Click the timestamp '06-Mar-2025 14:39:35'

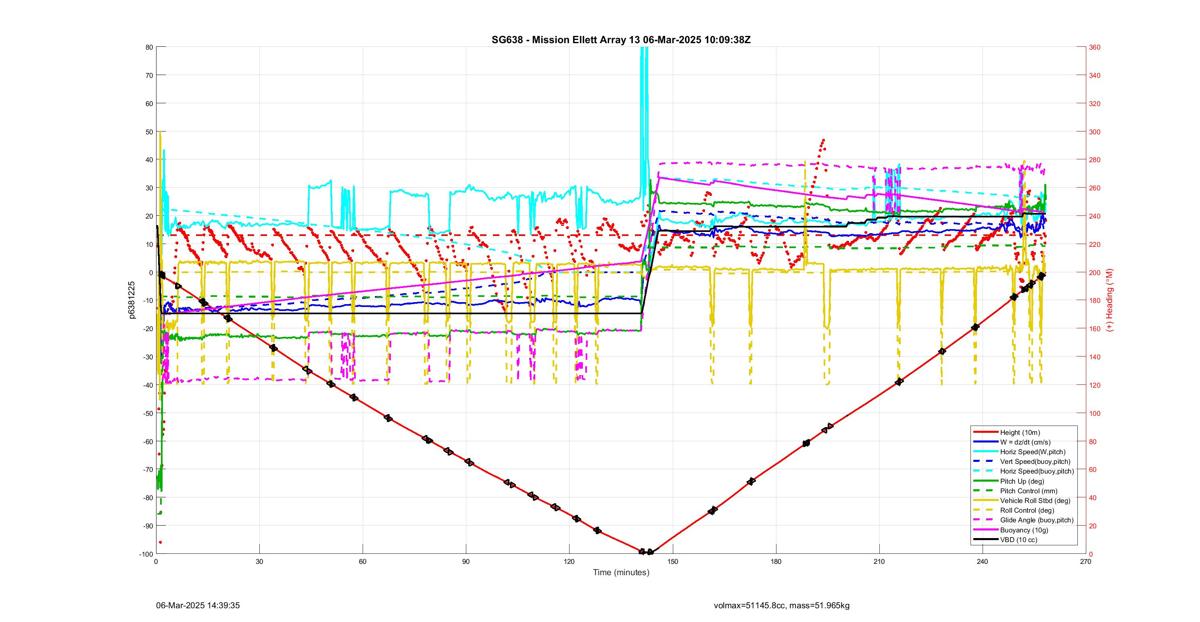[198, 605]
